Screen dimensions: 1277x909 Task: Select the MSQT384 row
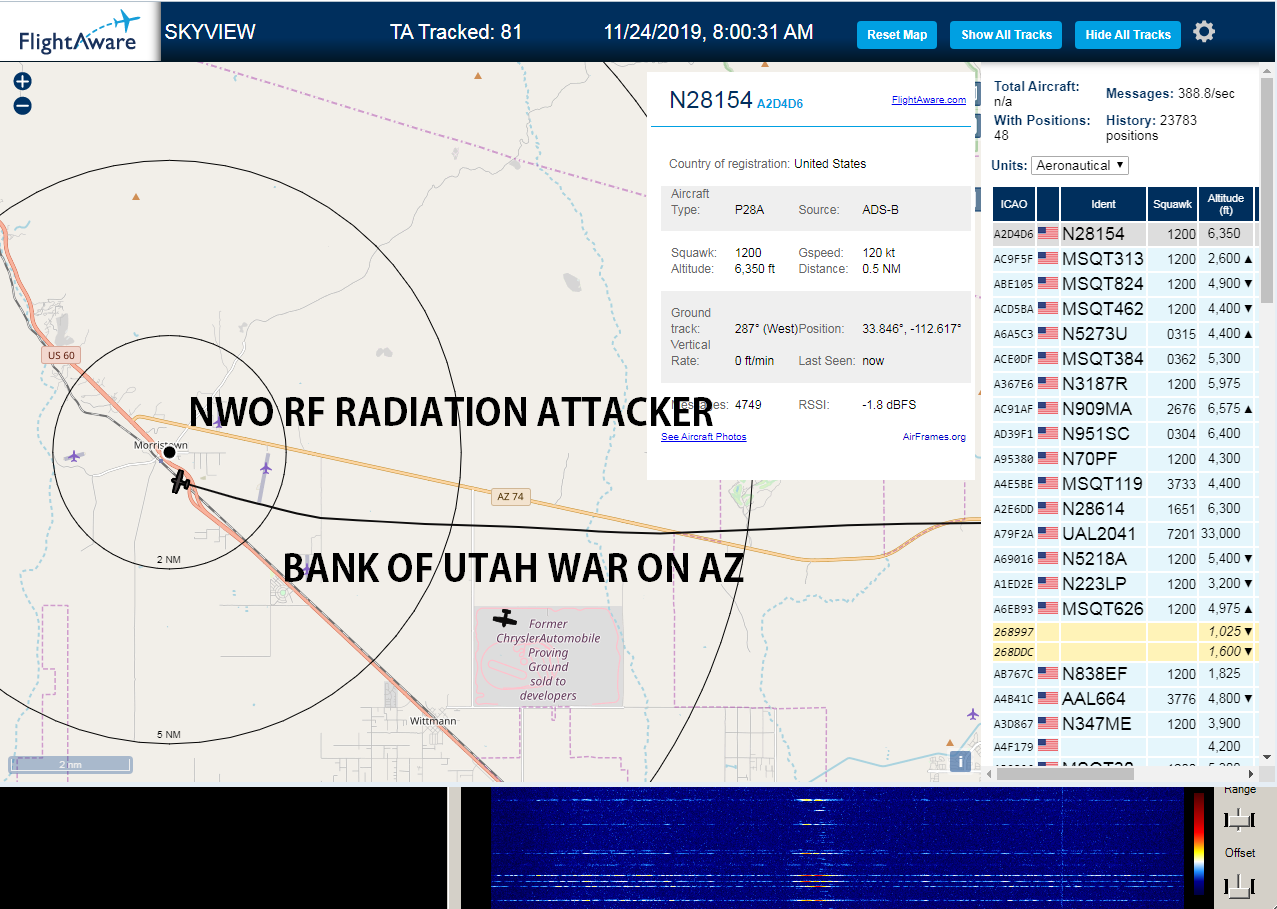pos(1124,359)
